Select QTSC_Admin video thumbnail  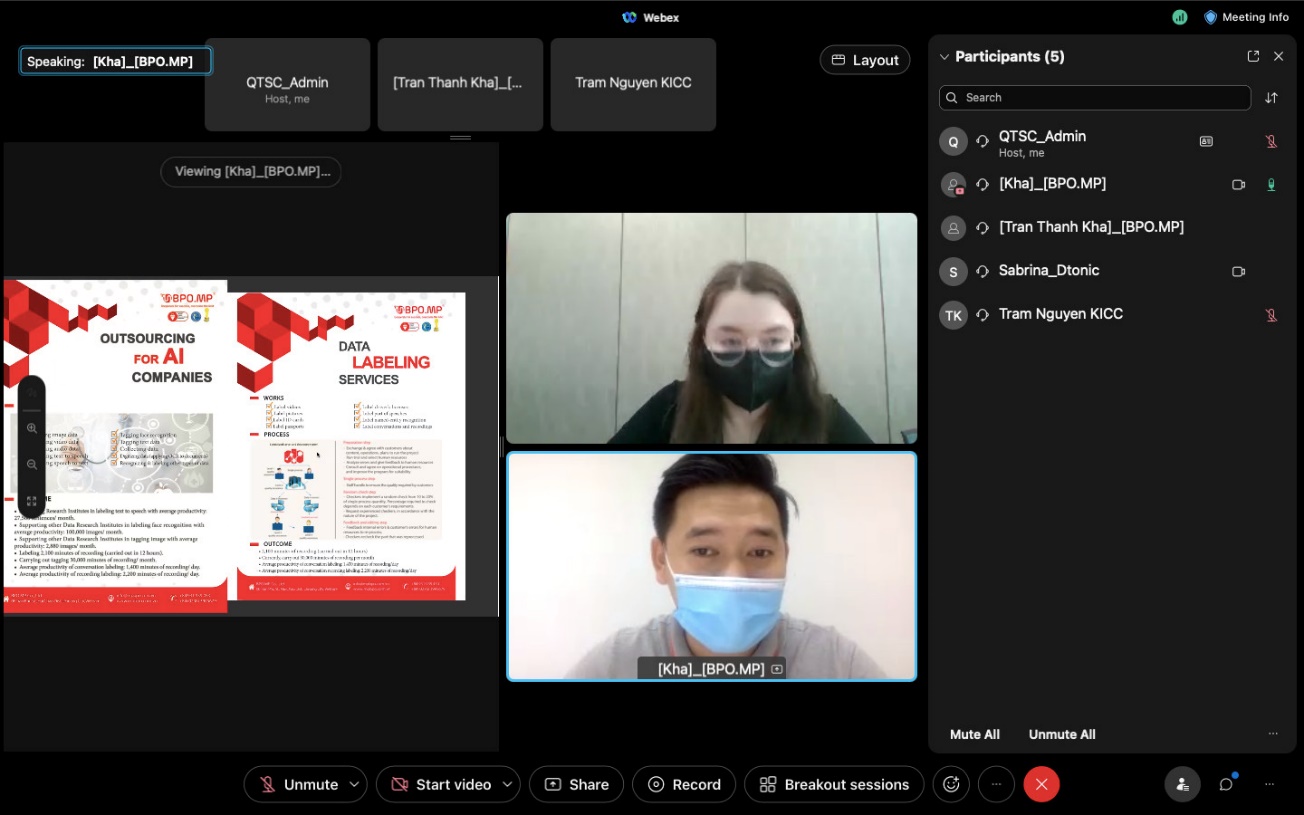[288, 85]
